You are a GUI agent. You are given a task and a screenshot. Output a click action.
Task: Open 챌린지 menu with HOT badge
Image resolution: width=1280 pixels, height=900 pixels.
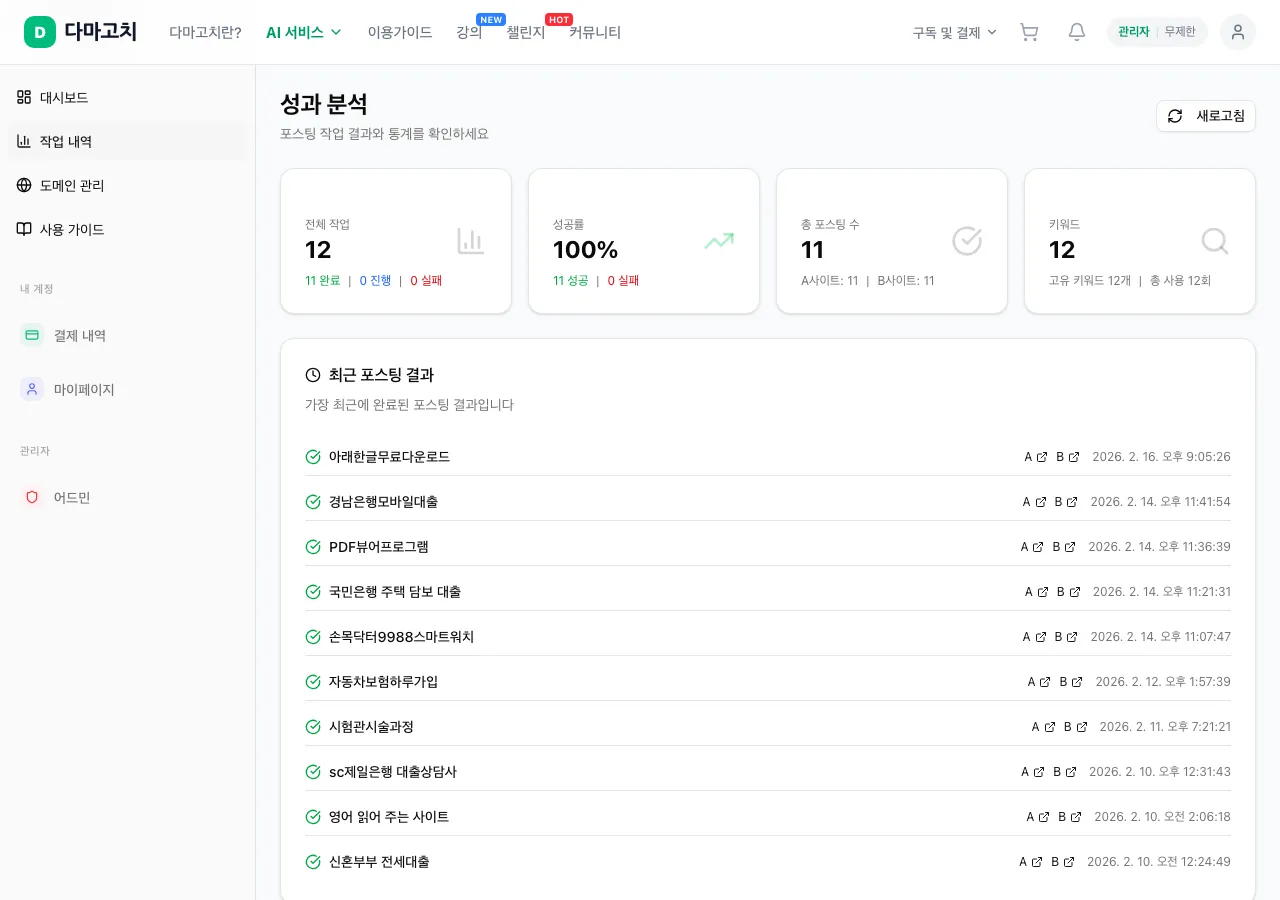pos(526,32)
